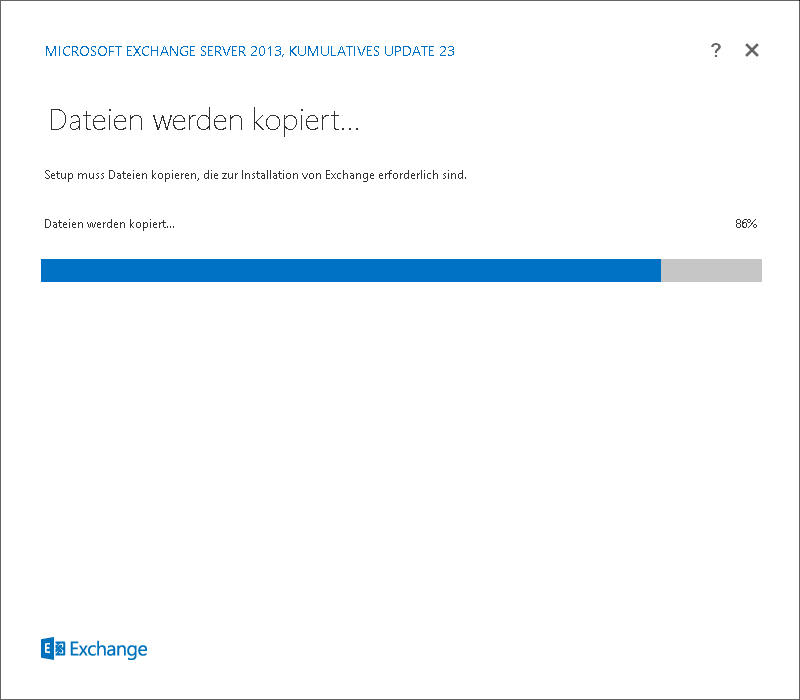The height and width of the screenshot is (700, 800).
Task: Click the Exchange wordmark beside the logo
Action: [x=108, y=649]
